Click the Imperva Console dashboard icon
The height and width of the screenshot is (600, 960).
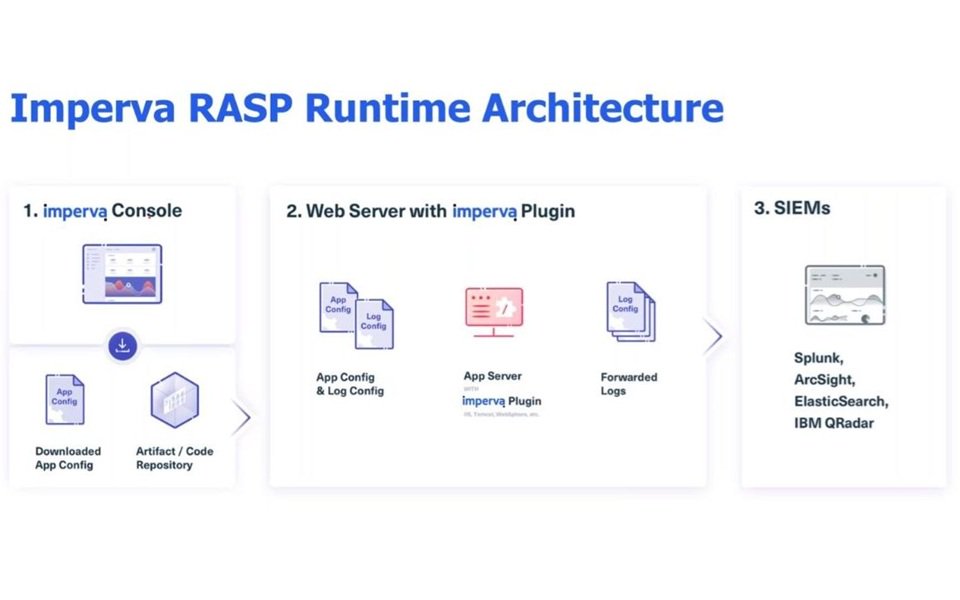point(121,274)
